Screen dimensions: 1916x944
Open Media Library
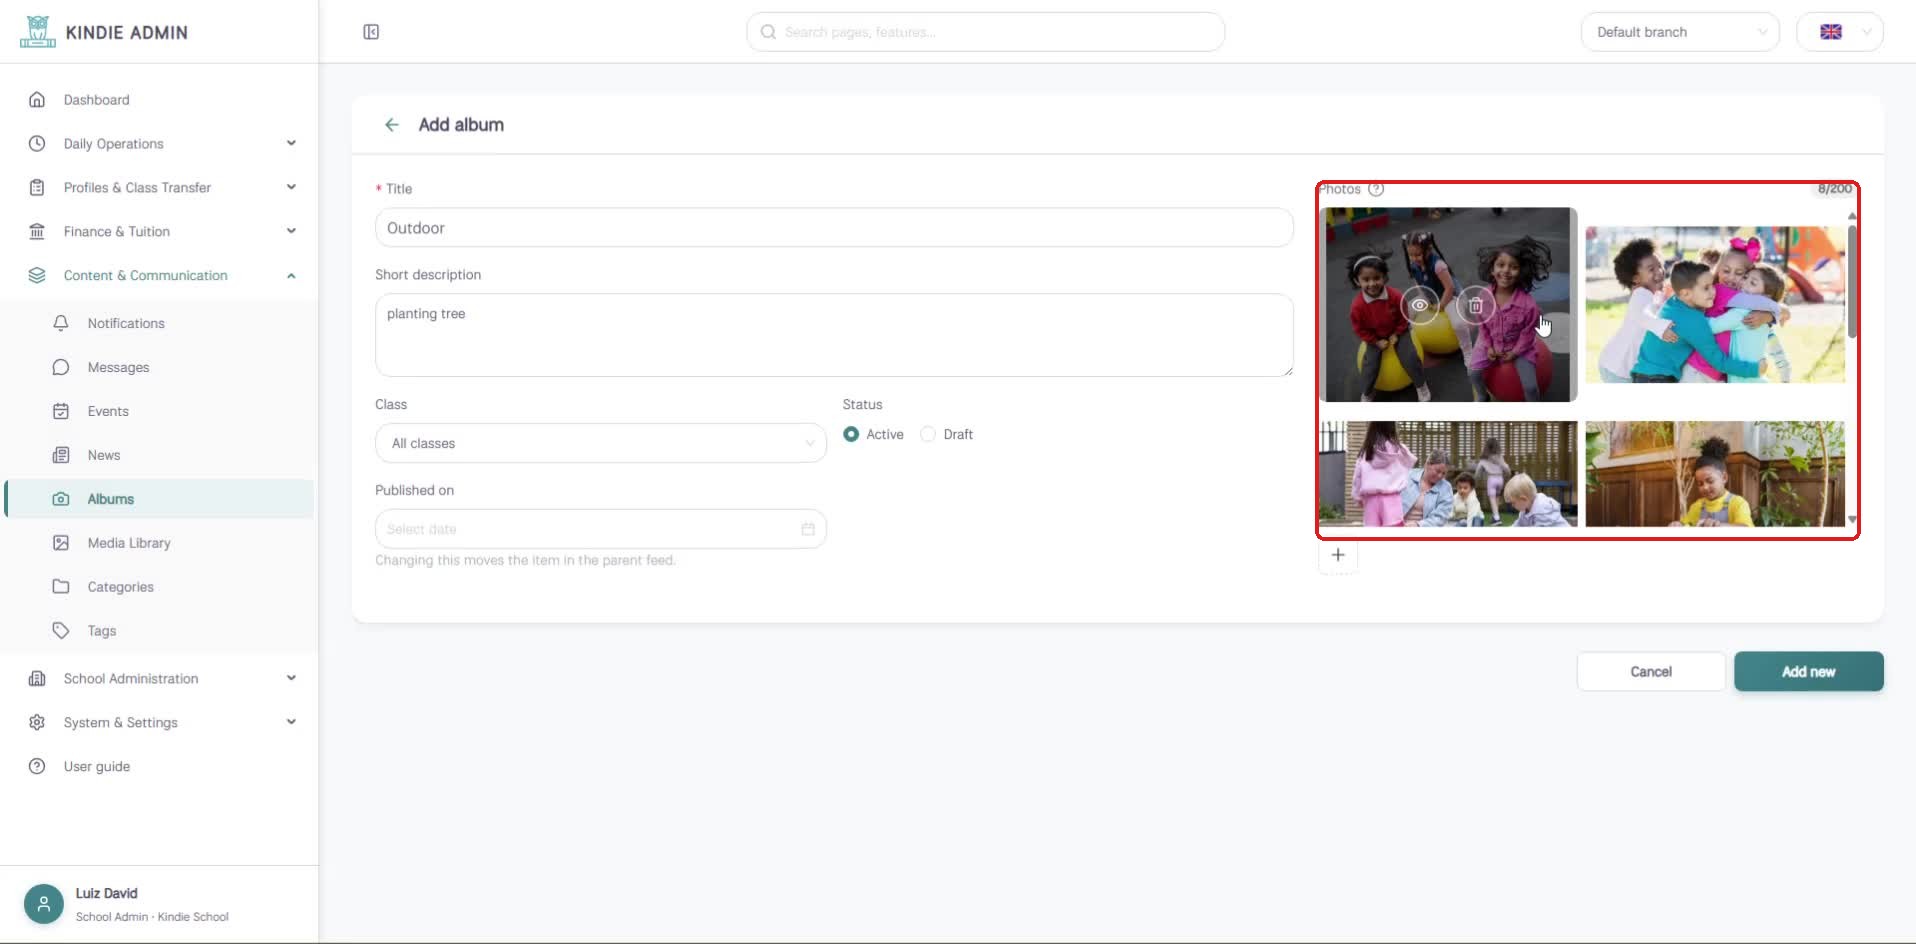[129, 543]
